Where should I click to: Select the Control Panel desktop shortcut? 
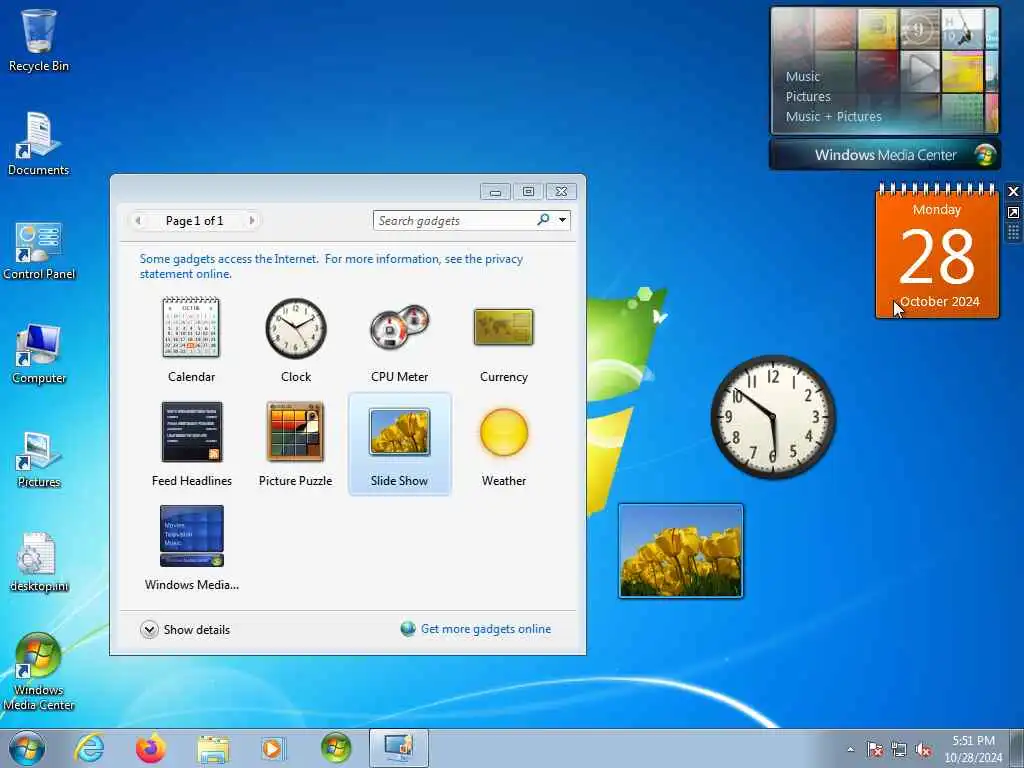[x=39, y=248]
